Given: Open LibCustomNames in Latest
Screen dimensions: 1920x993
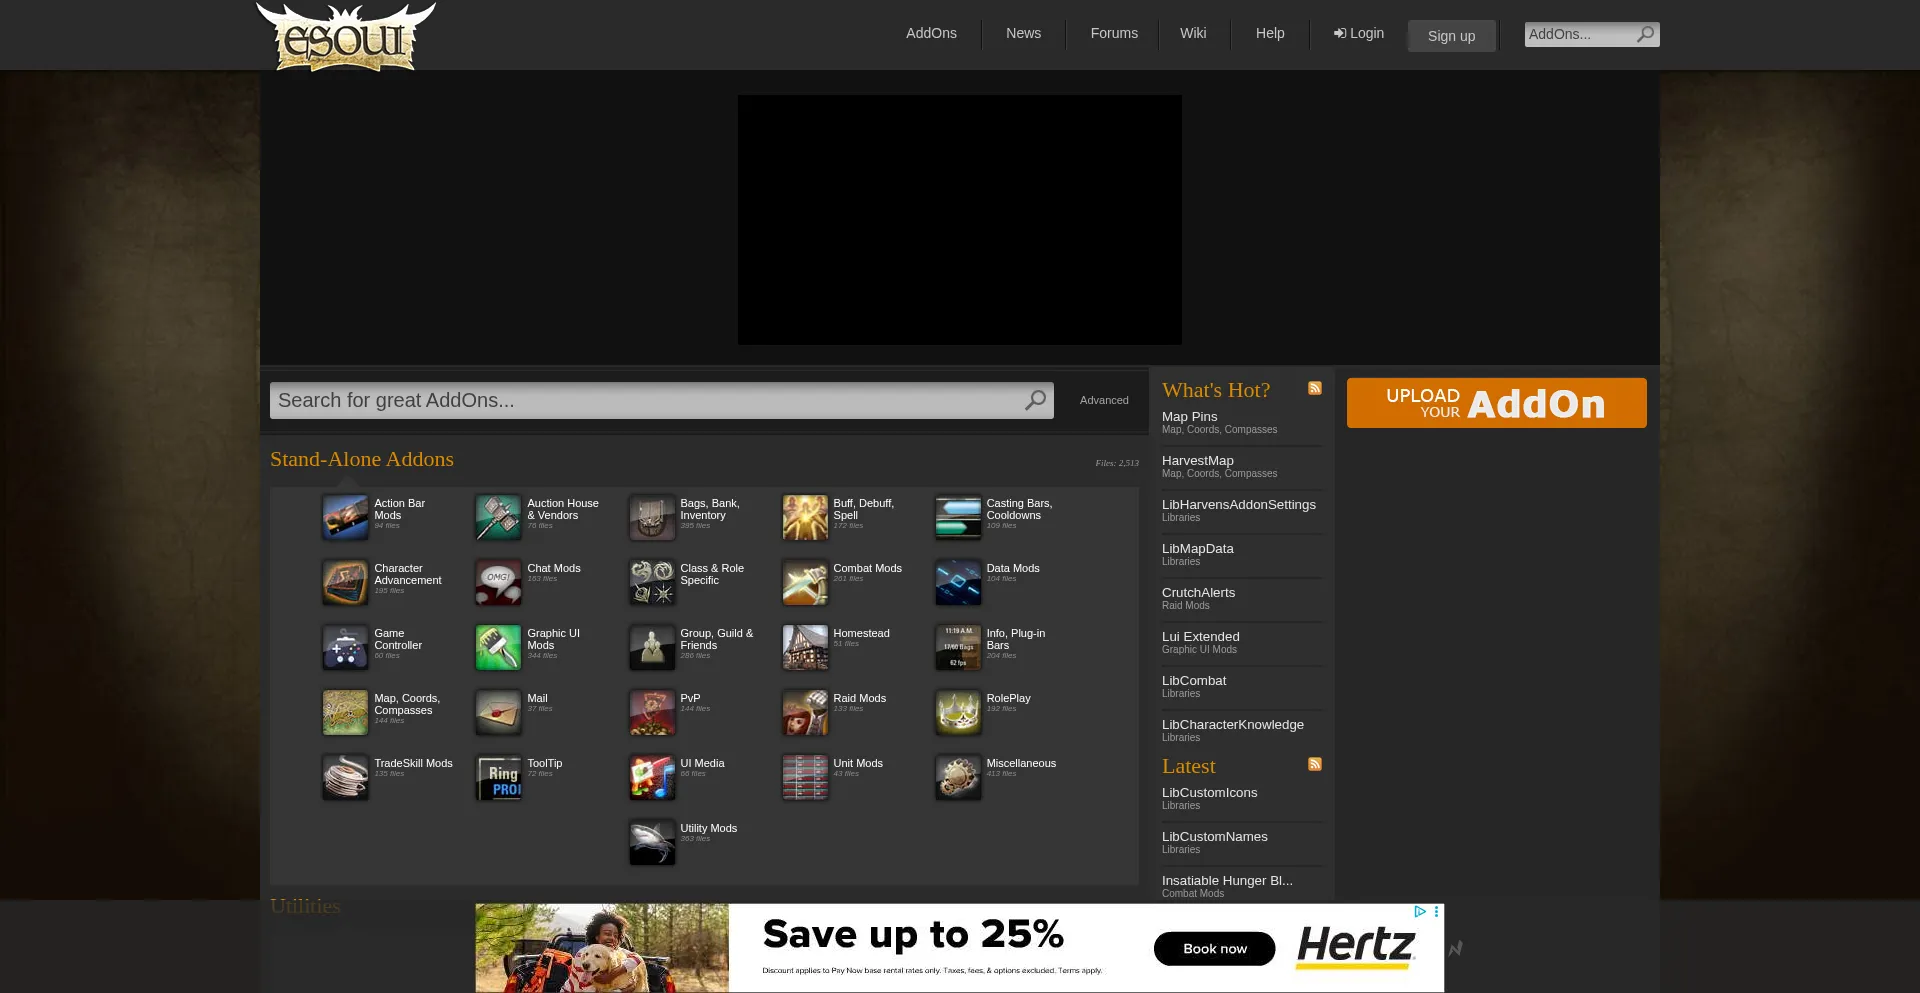Looking at the screenshot, I should point(1215,836).
